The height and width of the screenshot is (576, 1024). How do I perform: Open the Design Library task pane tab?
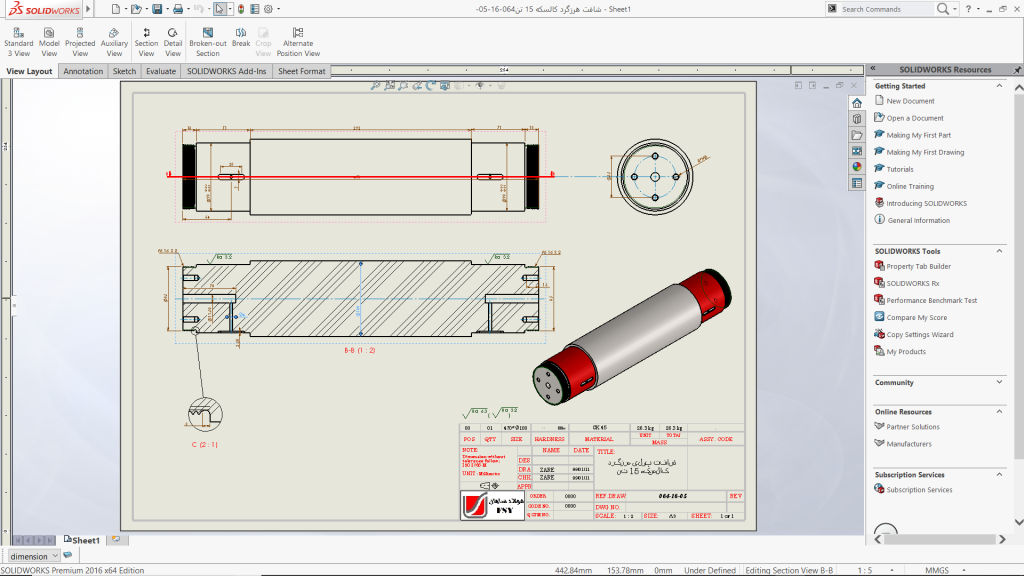857,119
